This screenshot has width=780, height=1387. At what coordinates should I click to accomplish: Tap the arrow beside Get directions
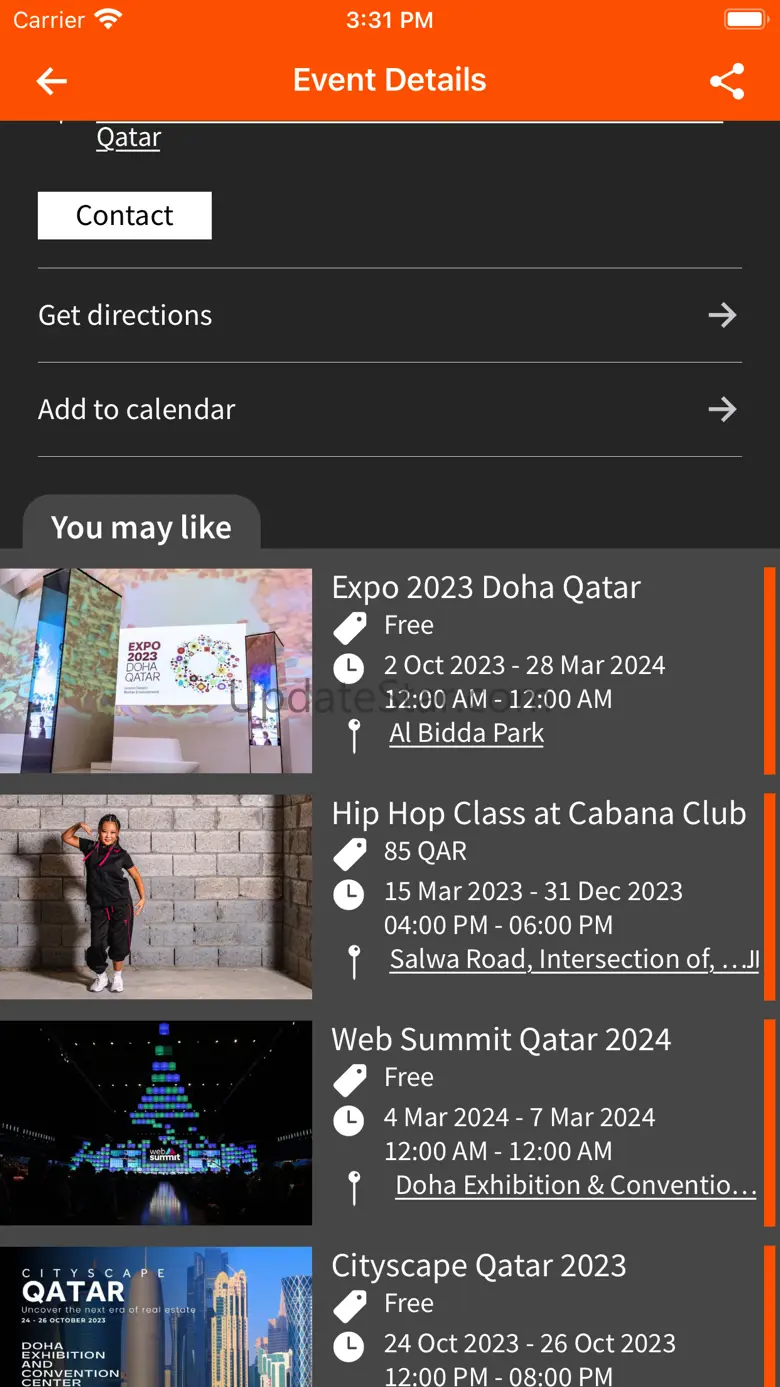coord(722,315)
